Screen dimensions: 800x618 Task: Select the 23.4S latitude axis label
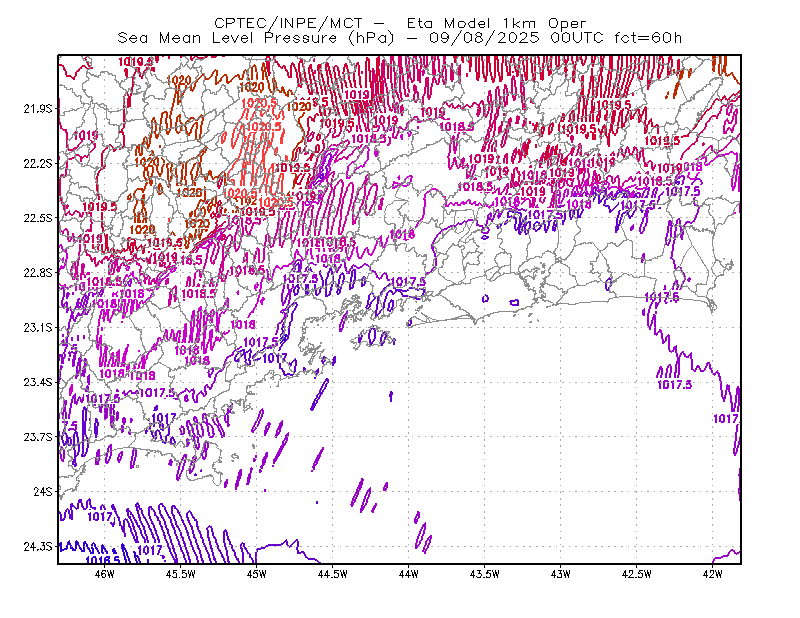38,382
